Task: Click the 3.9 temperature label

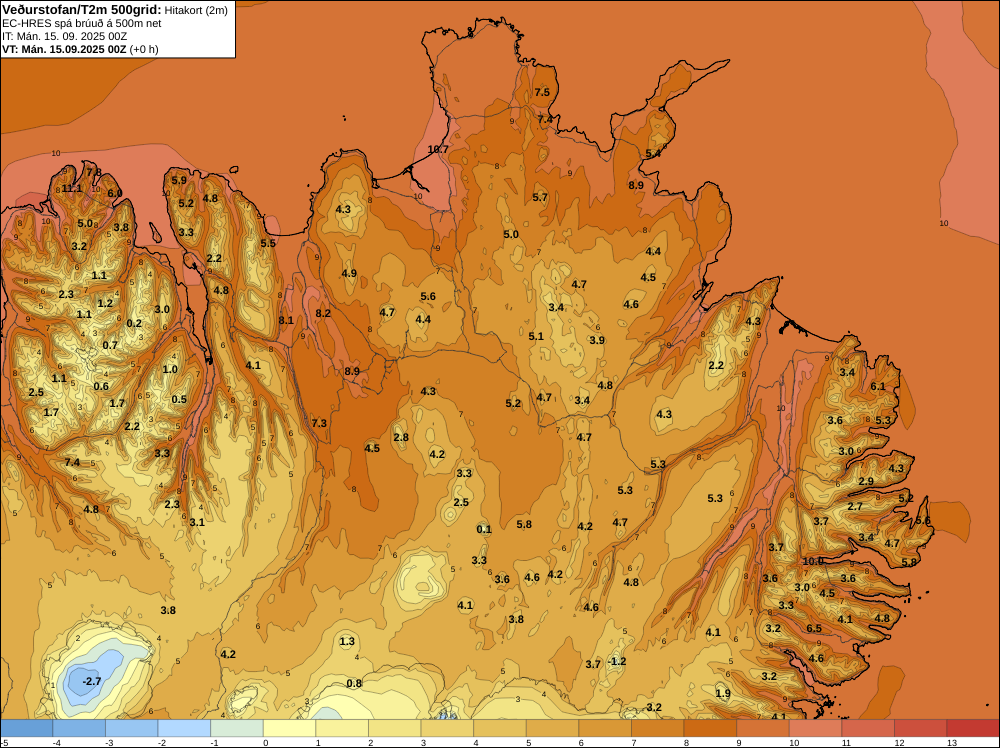Action: click(x=597, y=340)
